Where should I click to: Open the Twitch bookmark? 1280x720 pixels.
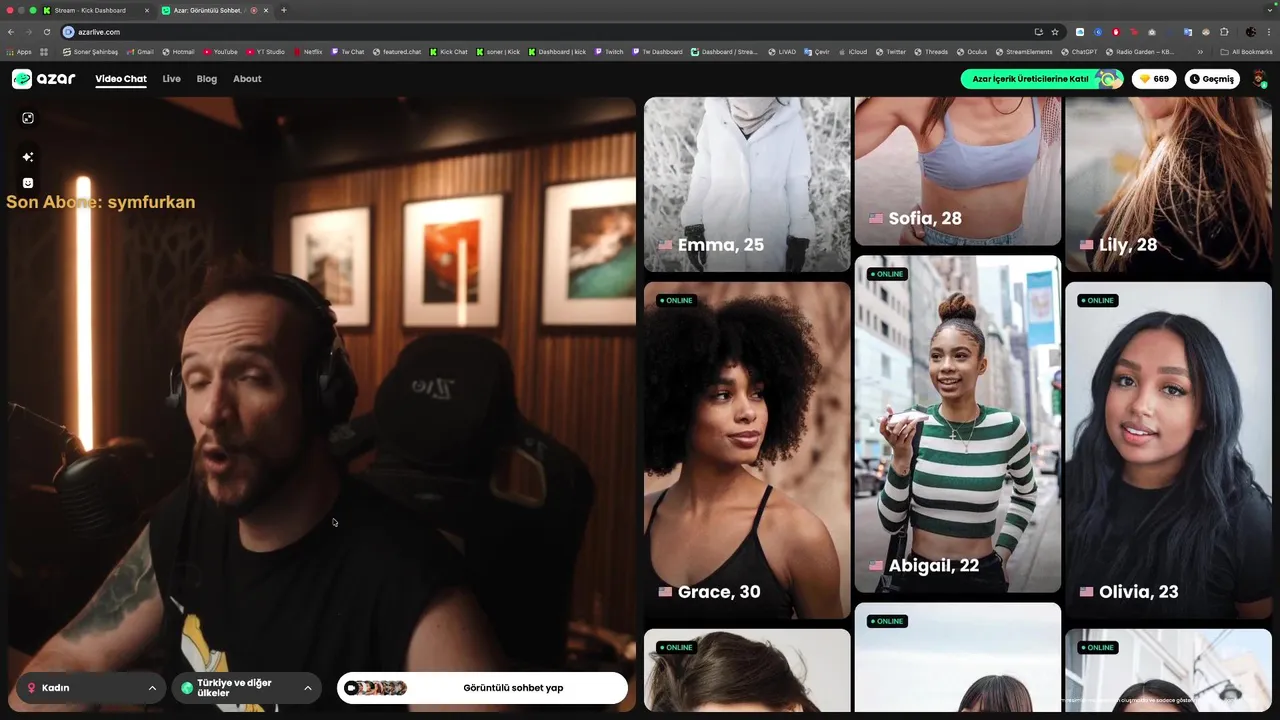[609, 52]
